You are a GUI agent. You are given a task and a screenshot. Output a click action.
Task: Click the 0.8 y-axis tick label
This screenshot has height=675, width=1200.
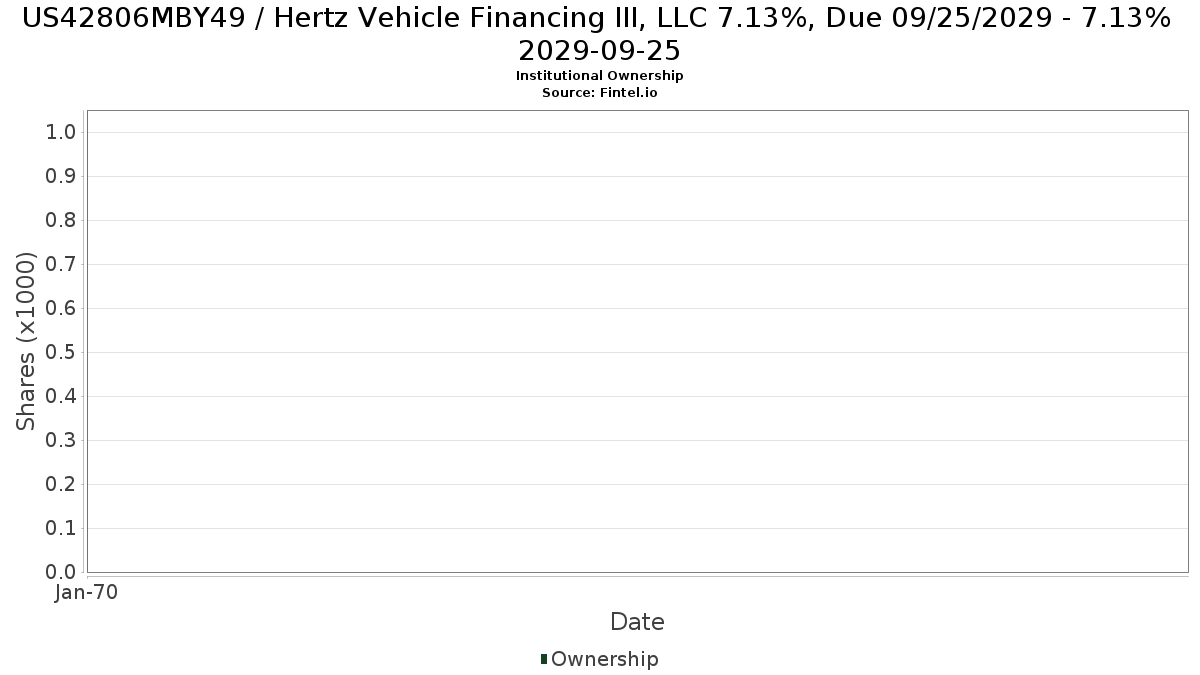[x=62, y=221]
